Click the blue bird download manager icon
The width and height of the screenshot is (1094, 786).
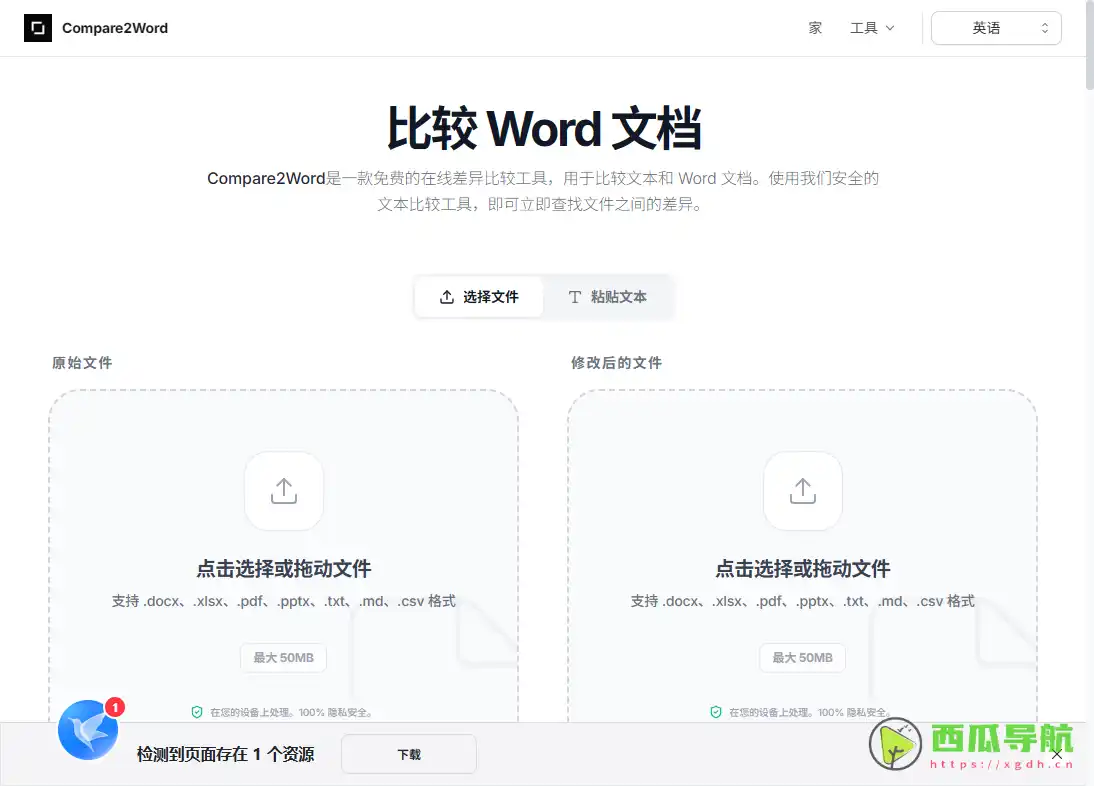point(87,730)
